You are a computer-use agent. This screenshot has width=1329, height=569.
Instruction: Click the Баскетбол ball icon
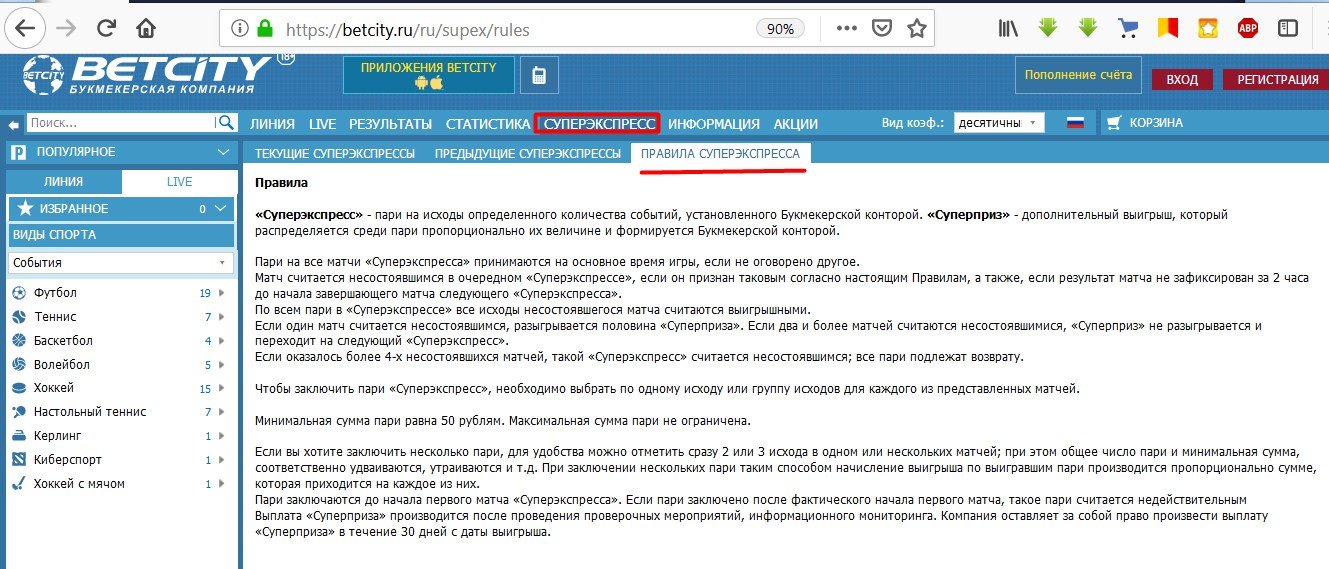tap(19, 341)
